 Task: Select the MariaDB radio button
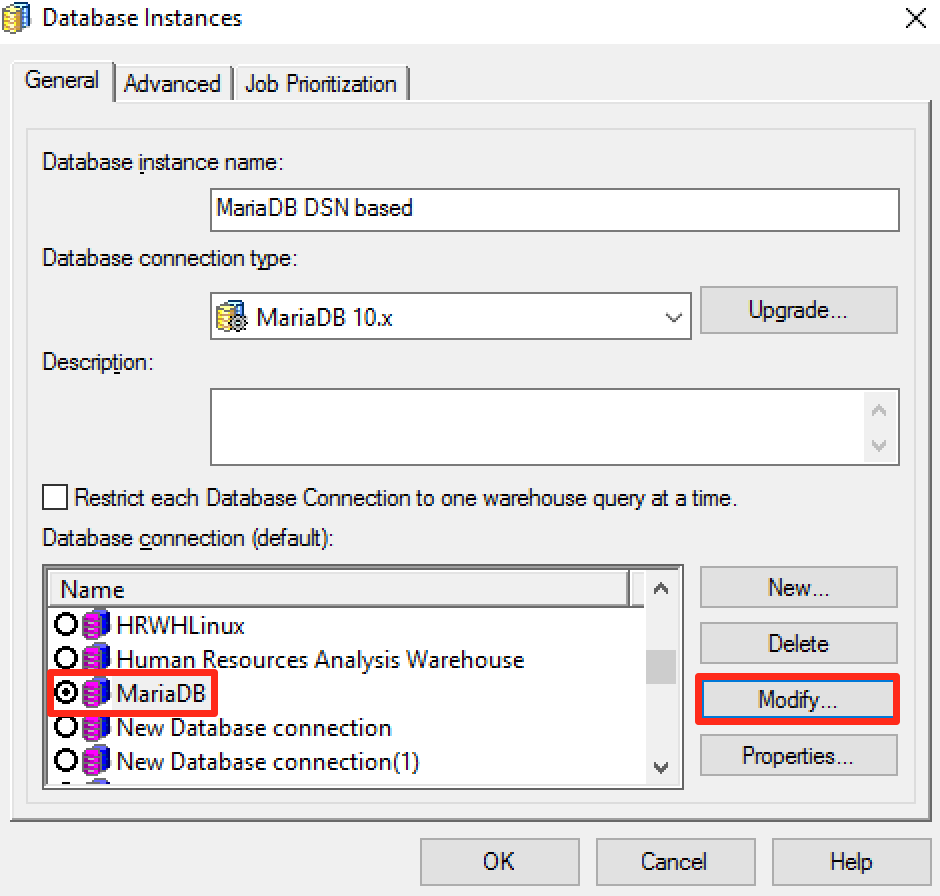pos(65,692)
